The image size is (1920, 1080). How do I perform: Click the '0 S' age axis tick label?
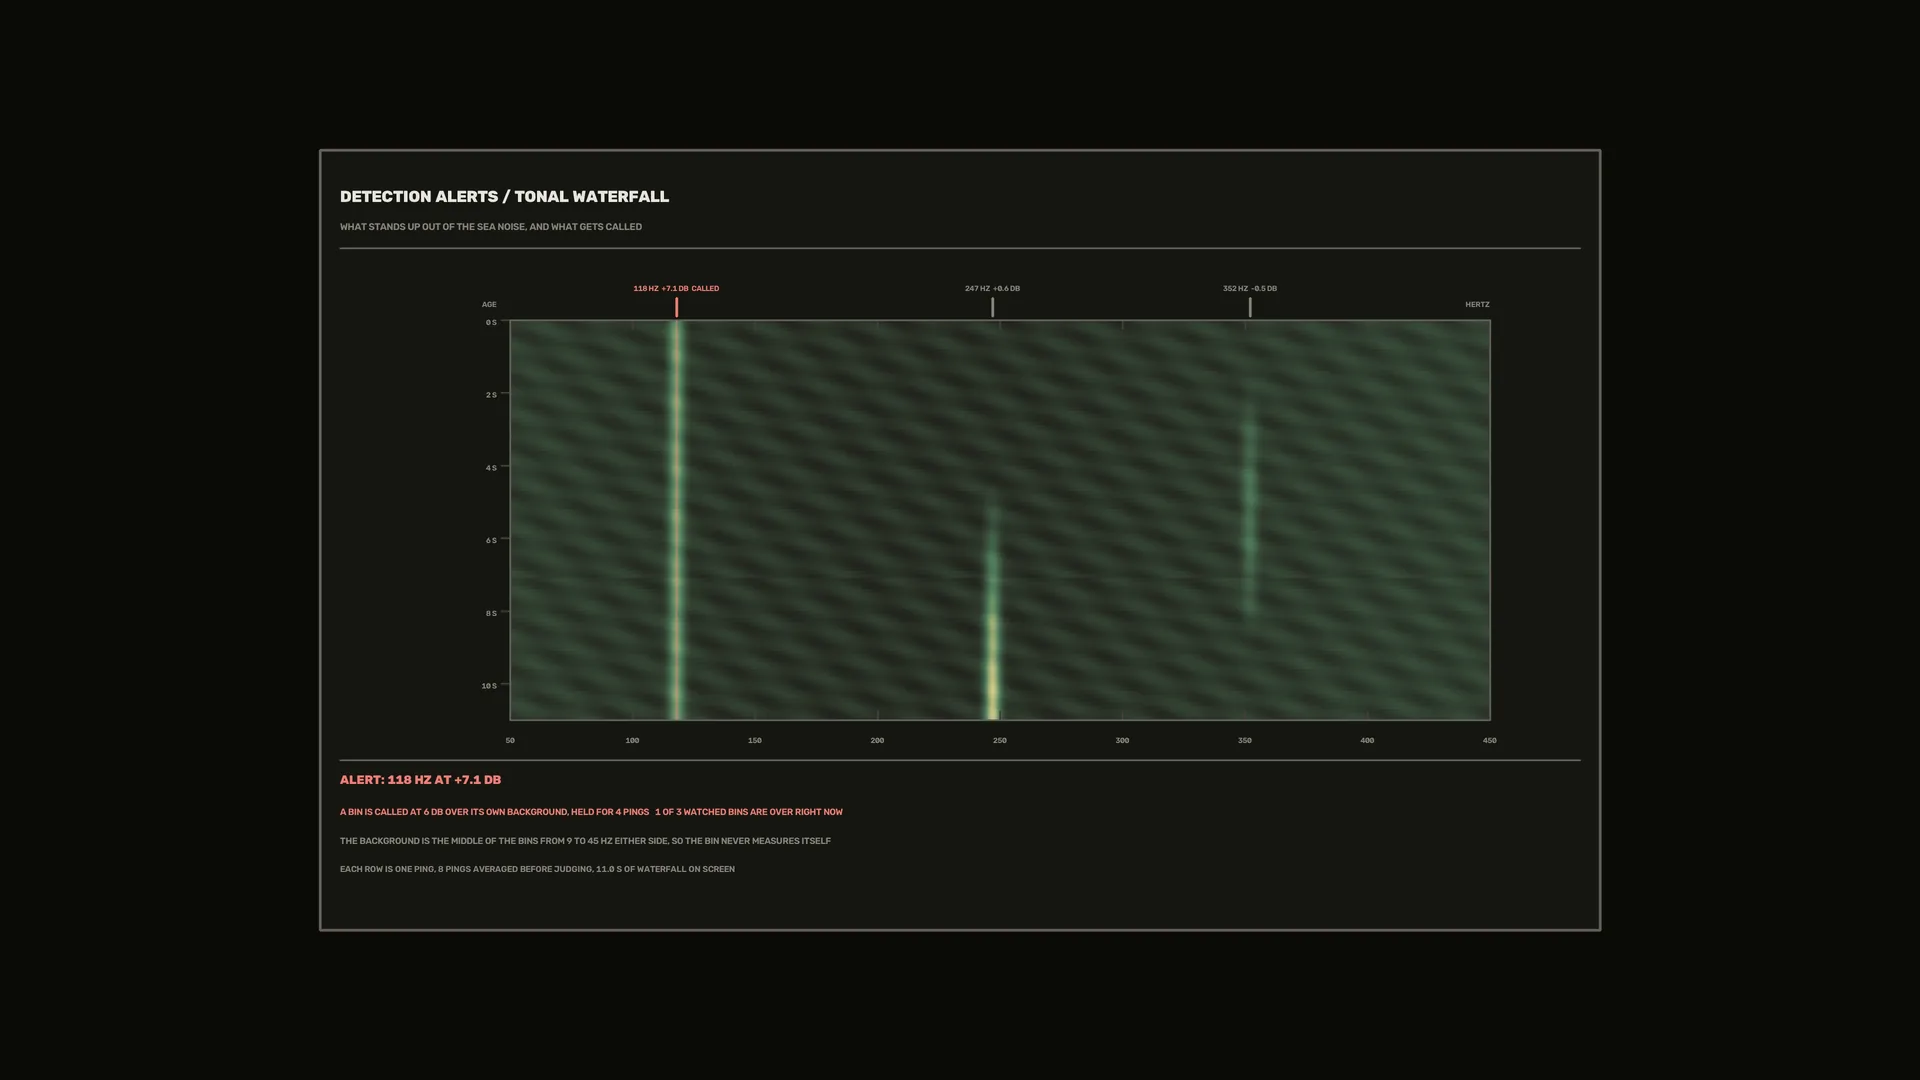(491, 322)
